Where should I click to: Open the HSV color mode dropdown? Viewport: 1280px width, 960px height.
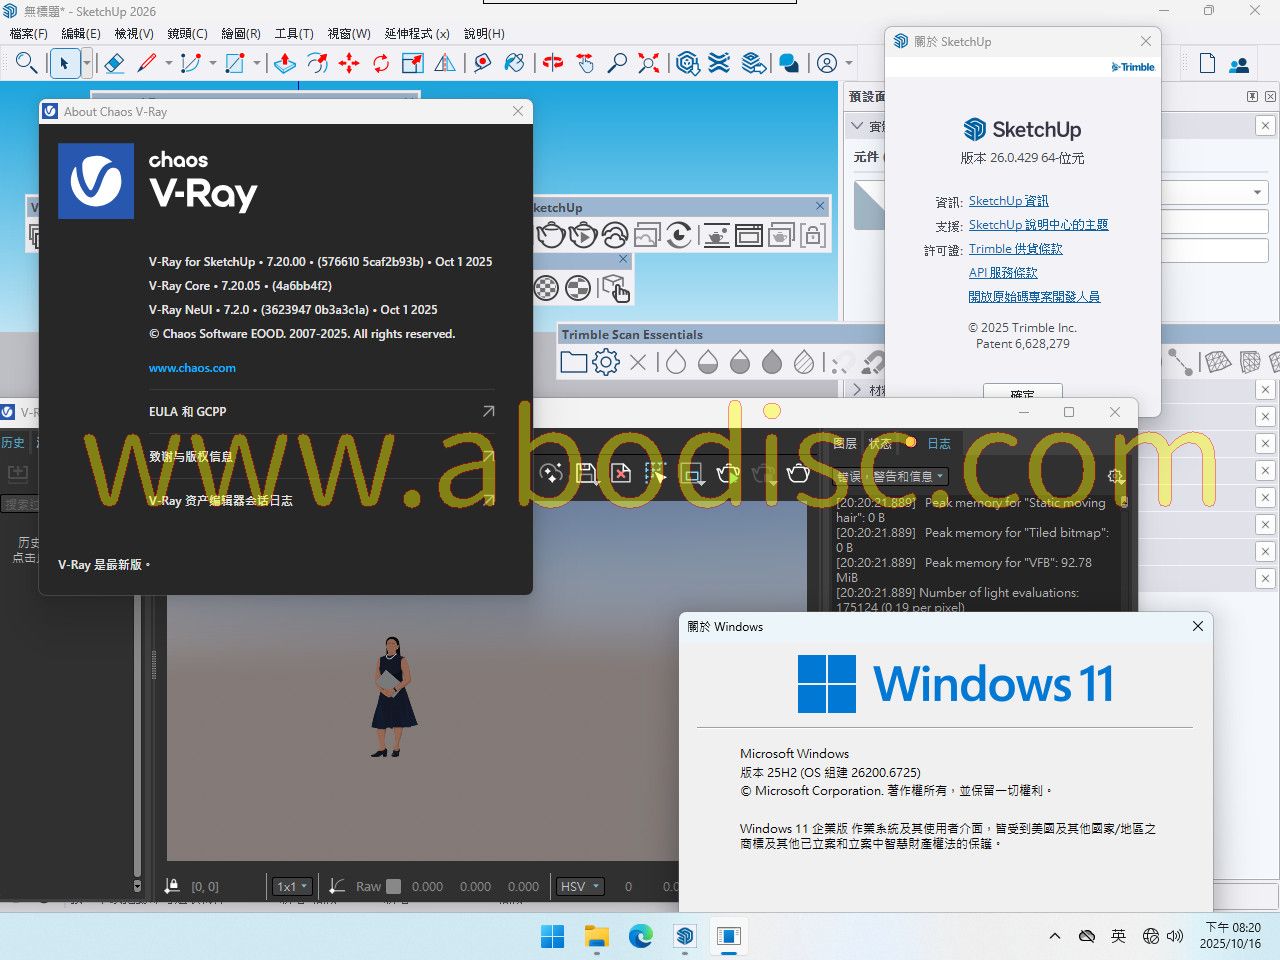[581, 886]
